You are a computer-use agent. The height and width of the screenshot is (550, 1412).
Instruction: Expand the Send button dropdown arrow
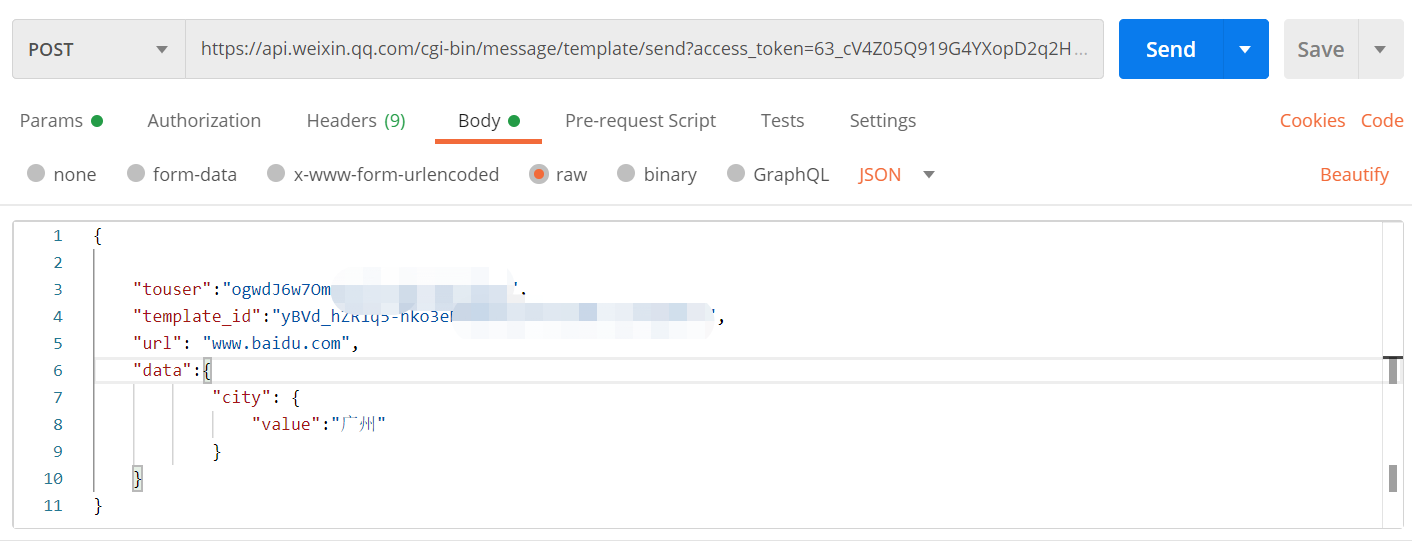[1245, 49]
